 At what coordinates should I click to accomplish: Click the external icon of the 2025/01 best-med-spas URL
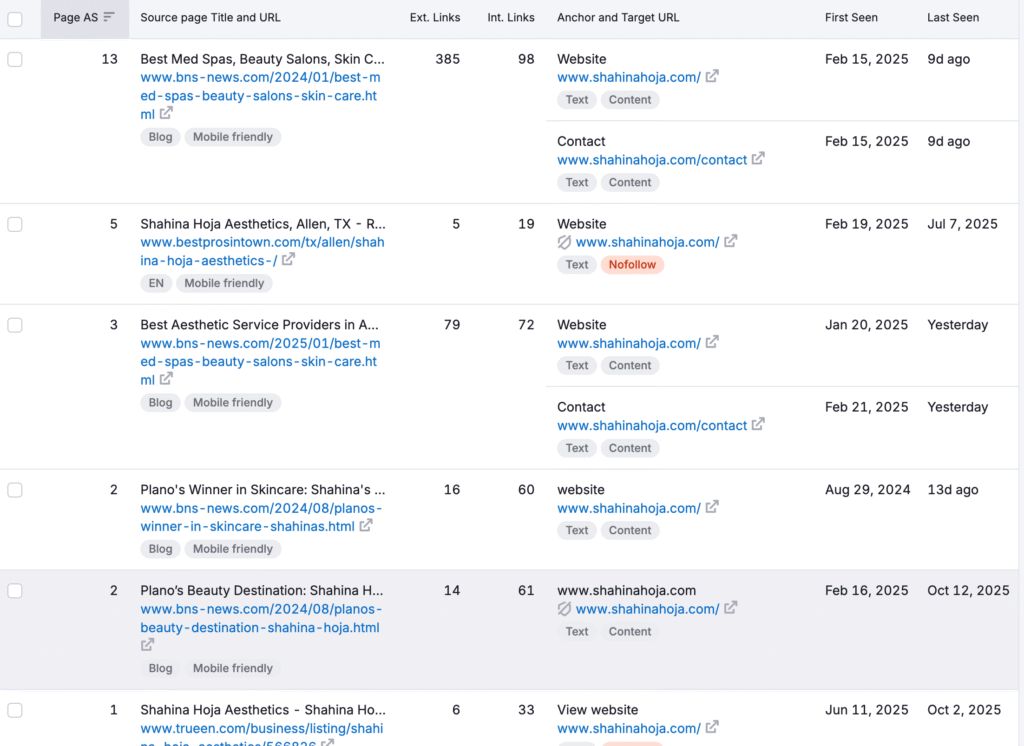pyautogui.click(x=167, y=380)
